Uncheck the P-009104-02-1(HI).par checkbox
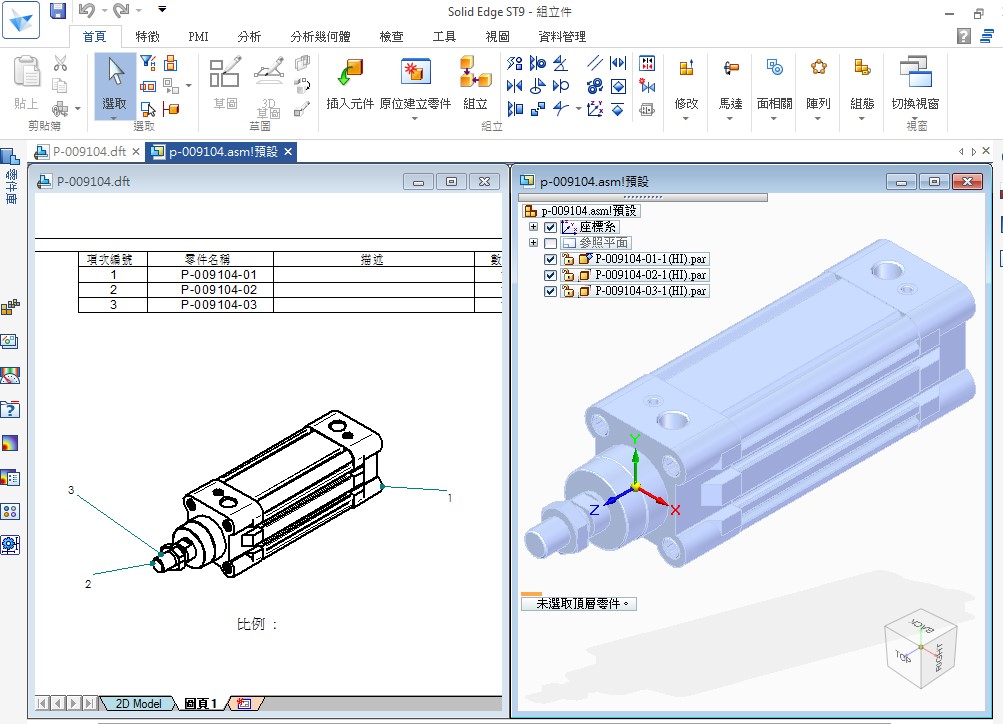Viewport: 1003px width, 724px height. click(550, 275)
